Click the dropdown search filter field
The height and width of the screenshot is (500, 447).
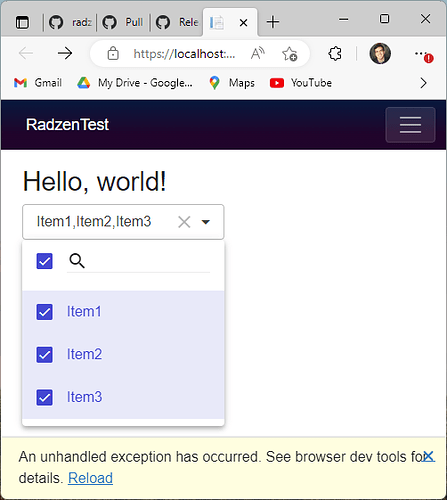(x=138, y=261)
